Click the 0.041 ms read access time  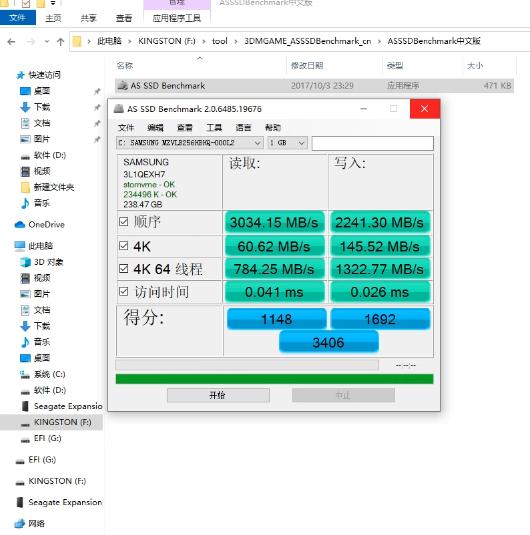coord(274,292)
